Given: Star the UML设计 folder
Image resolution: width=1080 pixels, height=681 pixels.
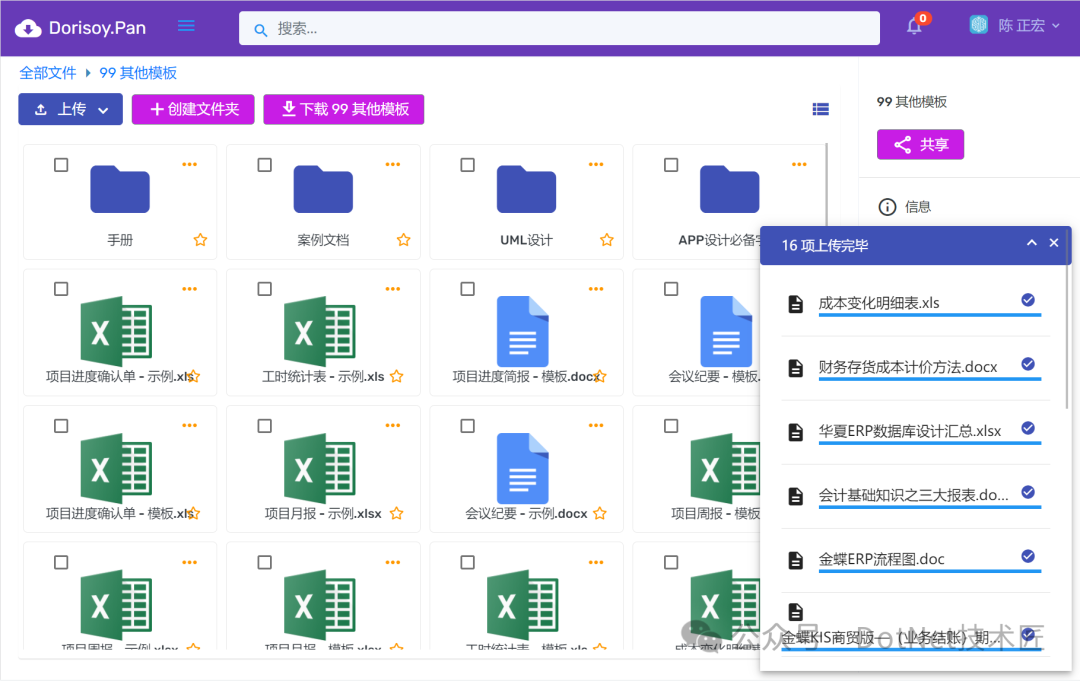Looking at the screenshot, I should coord(607,240).
